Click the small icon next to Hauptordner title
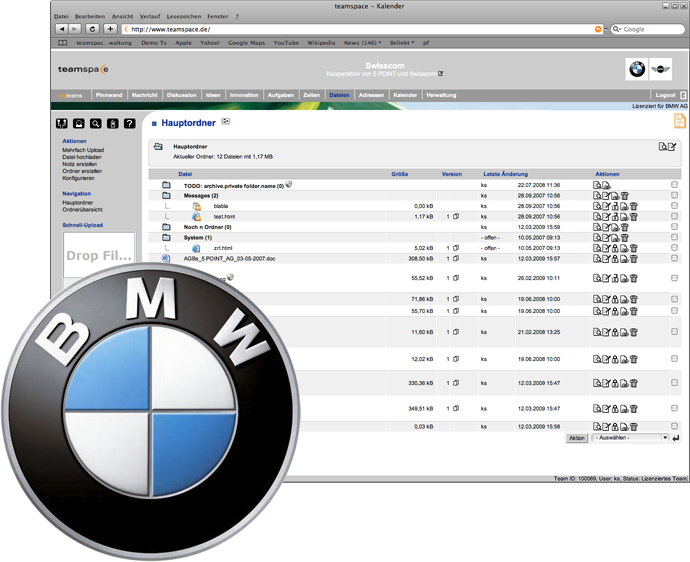Viewport: 690px width, 562px height. [226, 121]
